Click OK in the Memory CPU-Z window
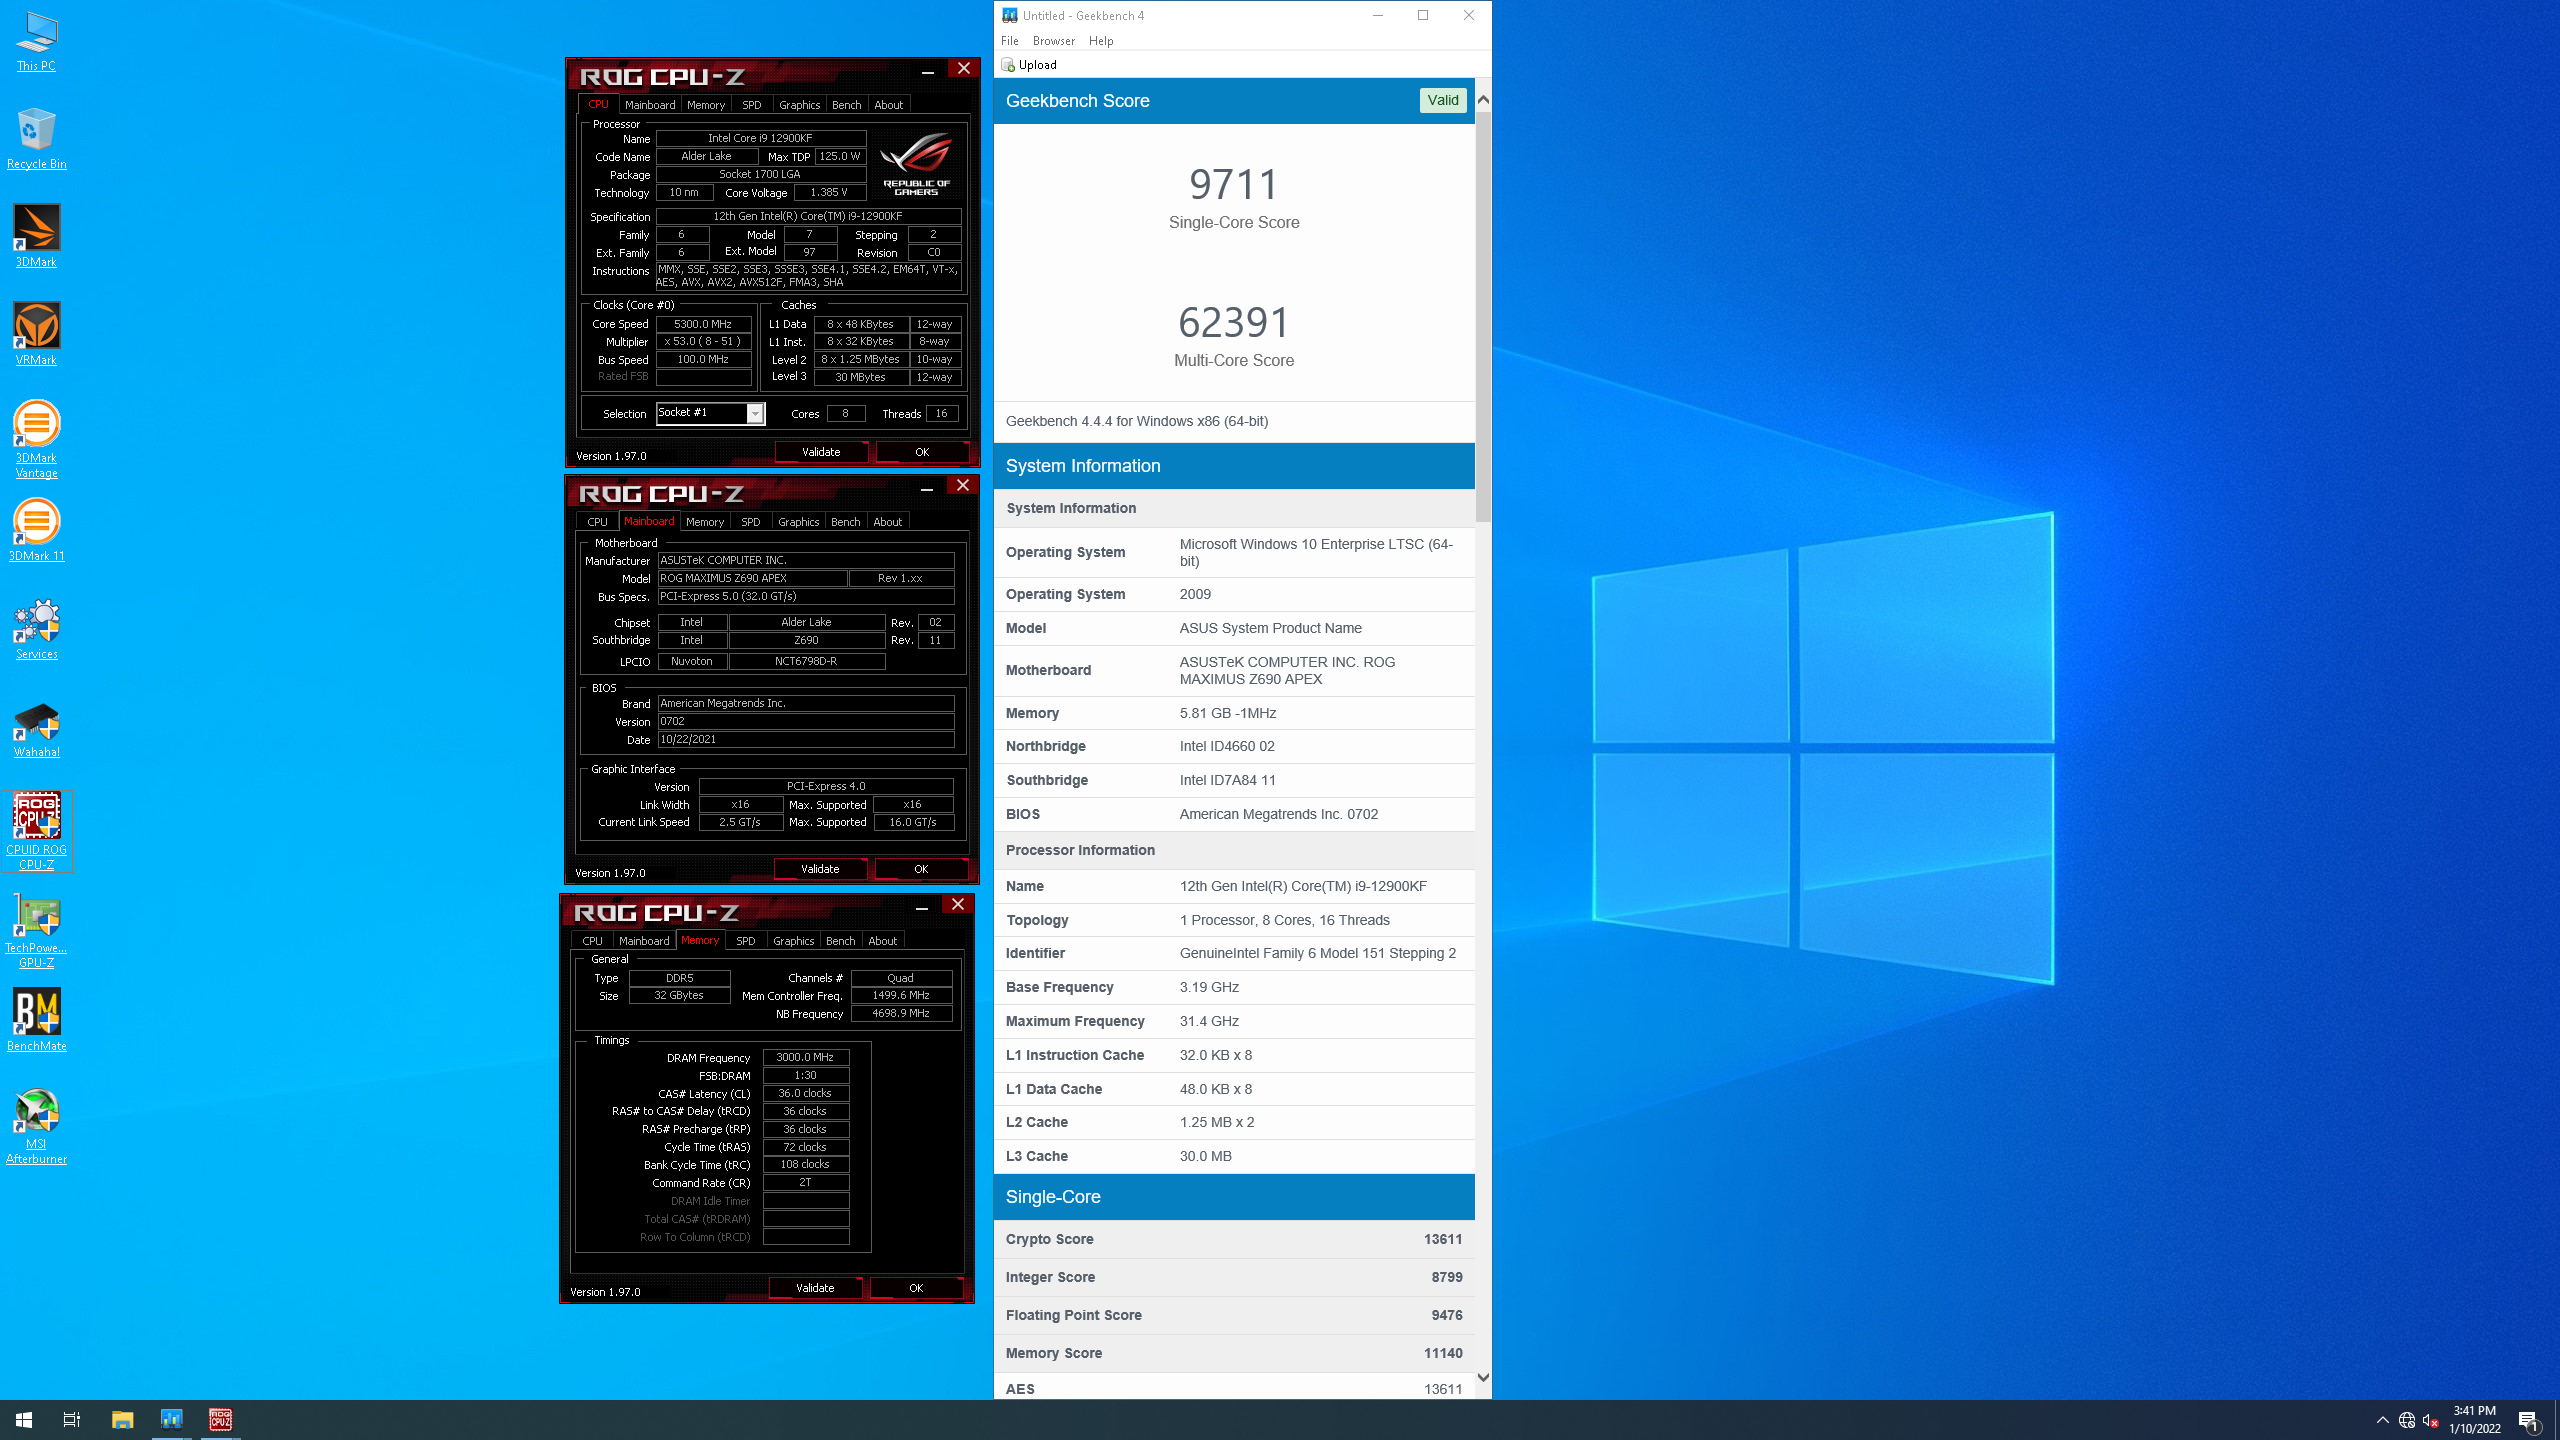2560x1440 pixels. (x=916, y=1288)
